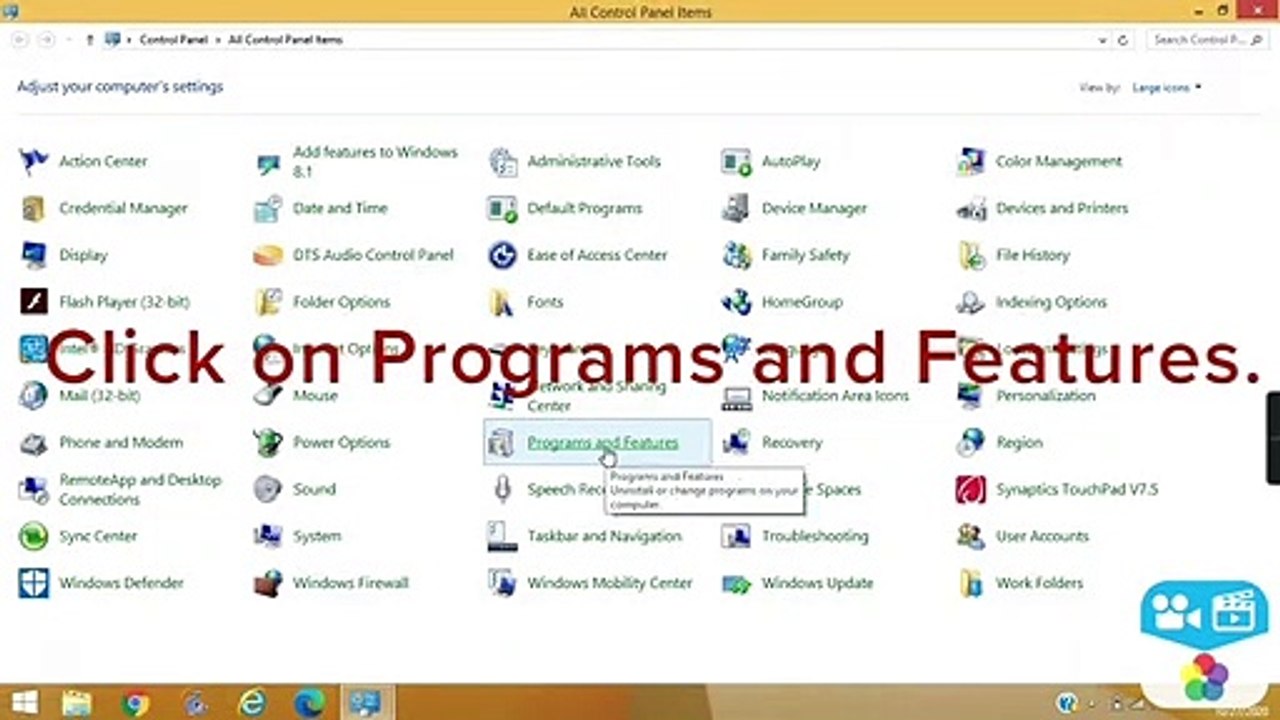
Task: Click the DTS Audio Control Panel icon
Action: [x=268, y=255]
